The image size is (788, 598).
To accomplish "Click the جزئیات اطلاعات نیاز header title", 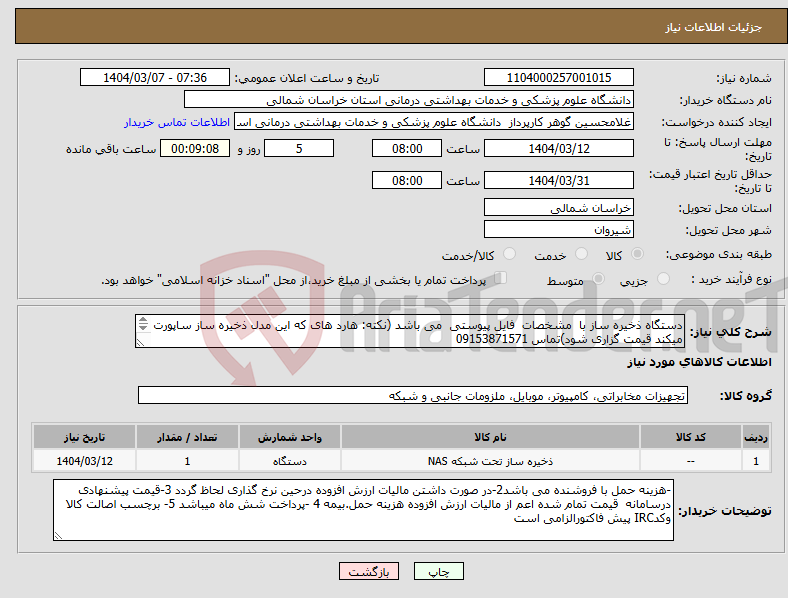I will (714, 27).
